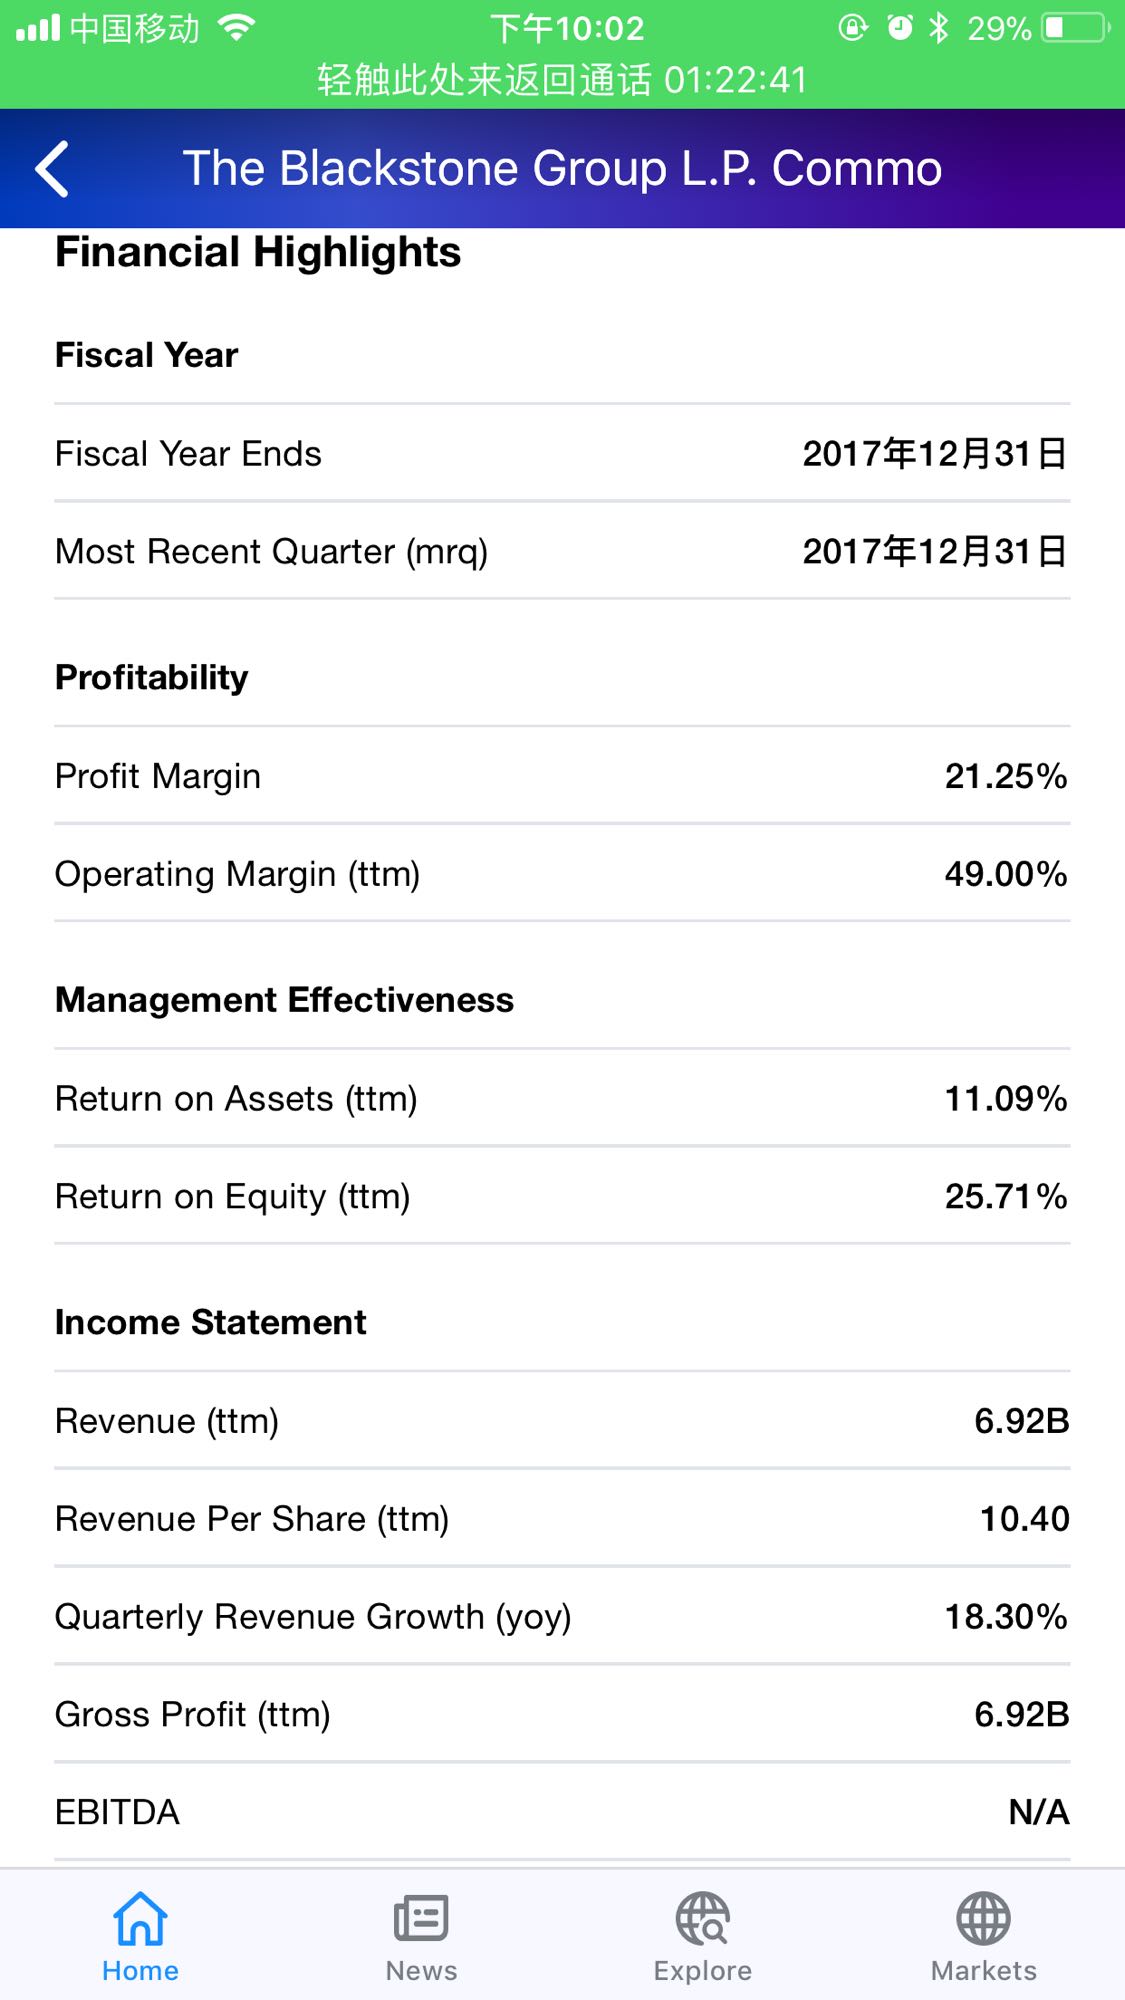1125x2000 pixels.
Task: Tap the alarm clock status icon
Action: (900, 28)
